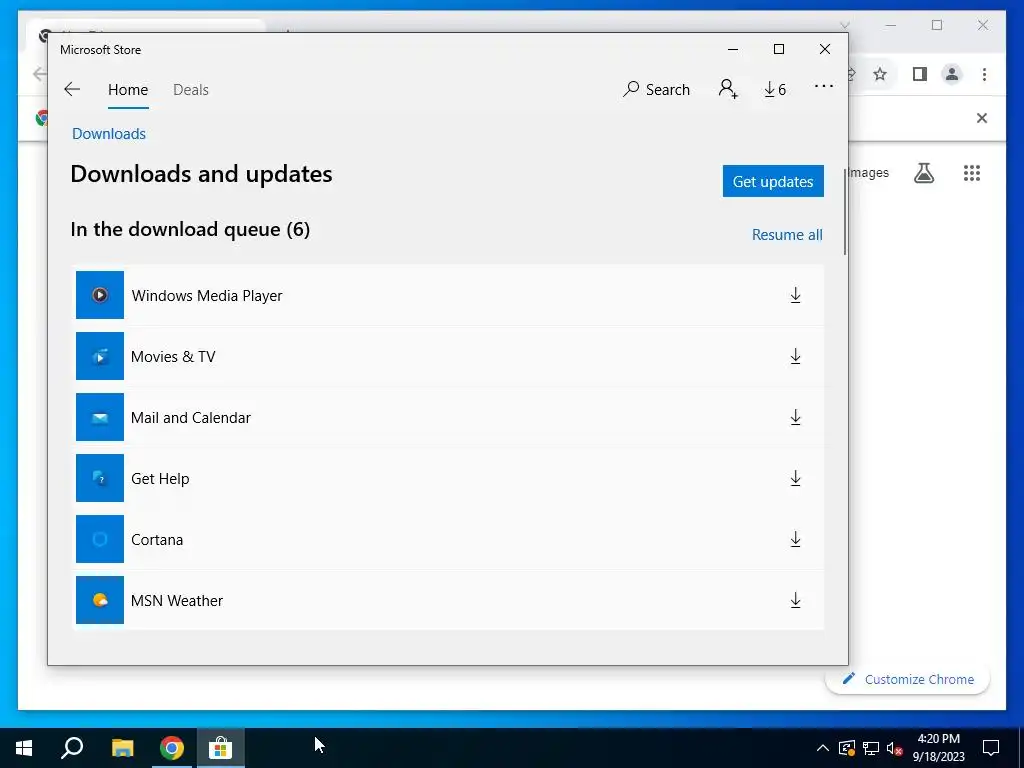Open the MSN Weather app tile icon
Image resolution: width=1024 pixels, height=768 pixels.
[100, 600]
